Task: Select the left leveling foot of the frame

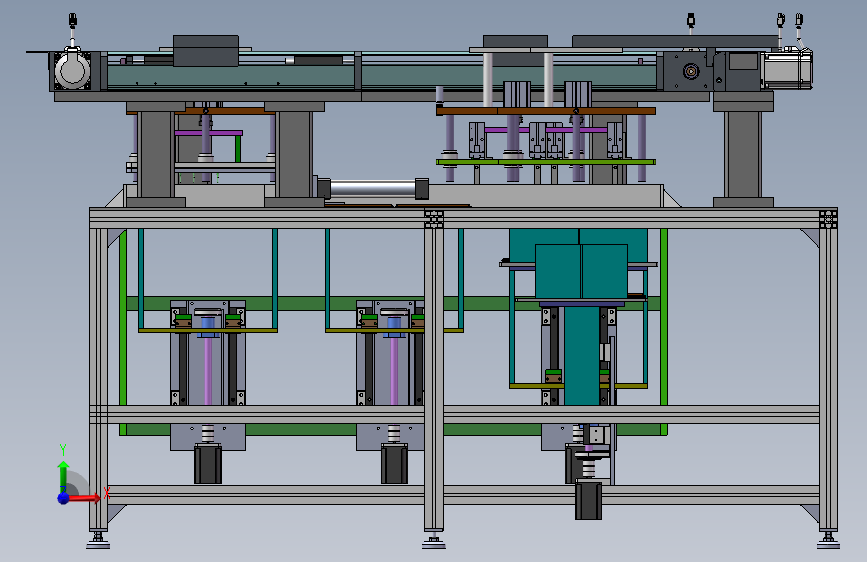Action: tap(98, 541)
